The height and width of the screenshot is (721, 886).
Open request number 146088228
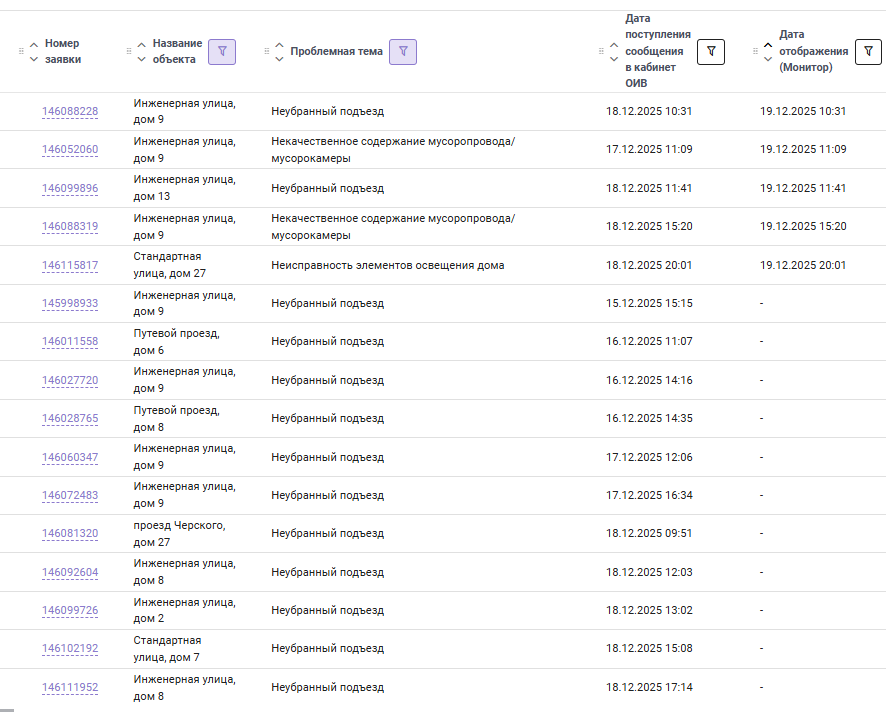pos(70,111)
